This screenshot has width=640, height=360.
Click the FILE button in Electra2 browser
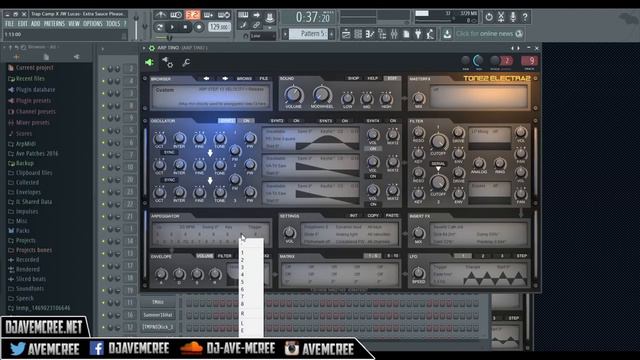264,78
